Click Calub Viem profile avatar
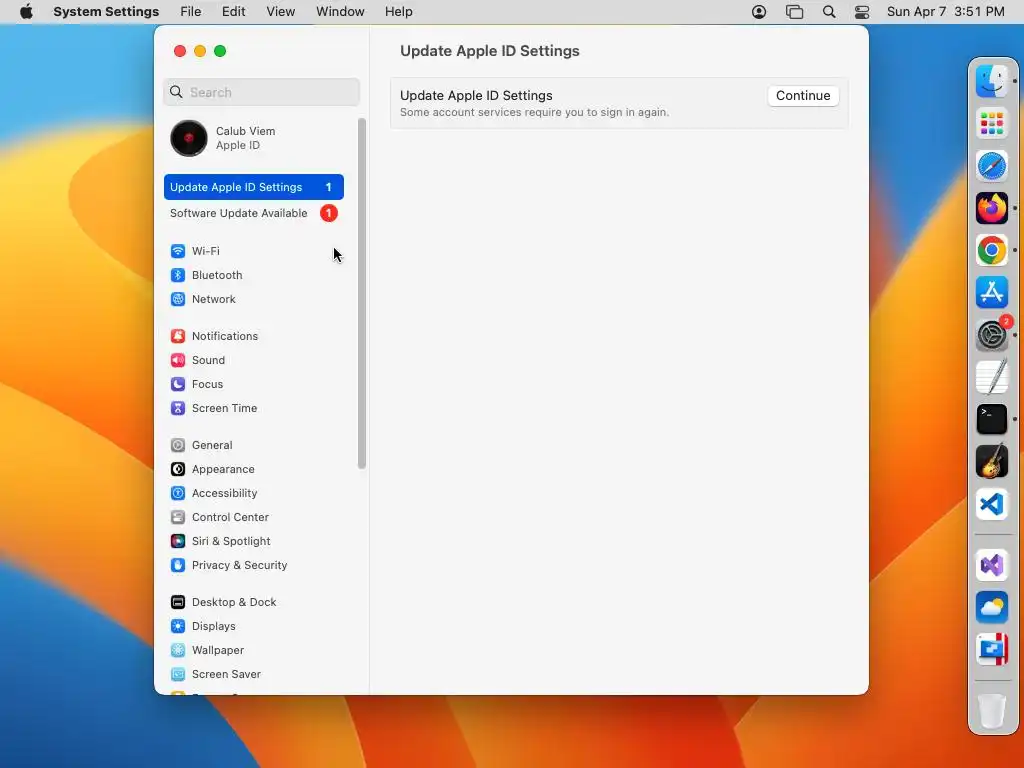 tap(189, 138)
